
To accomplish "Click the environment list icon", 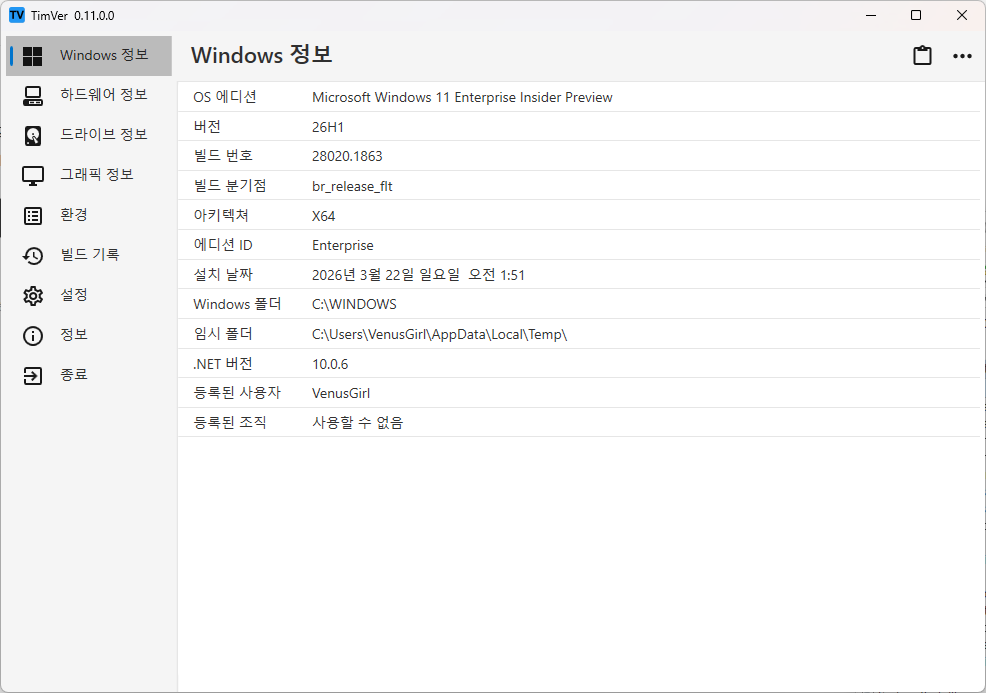I will click(33, 216).
